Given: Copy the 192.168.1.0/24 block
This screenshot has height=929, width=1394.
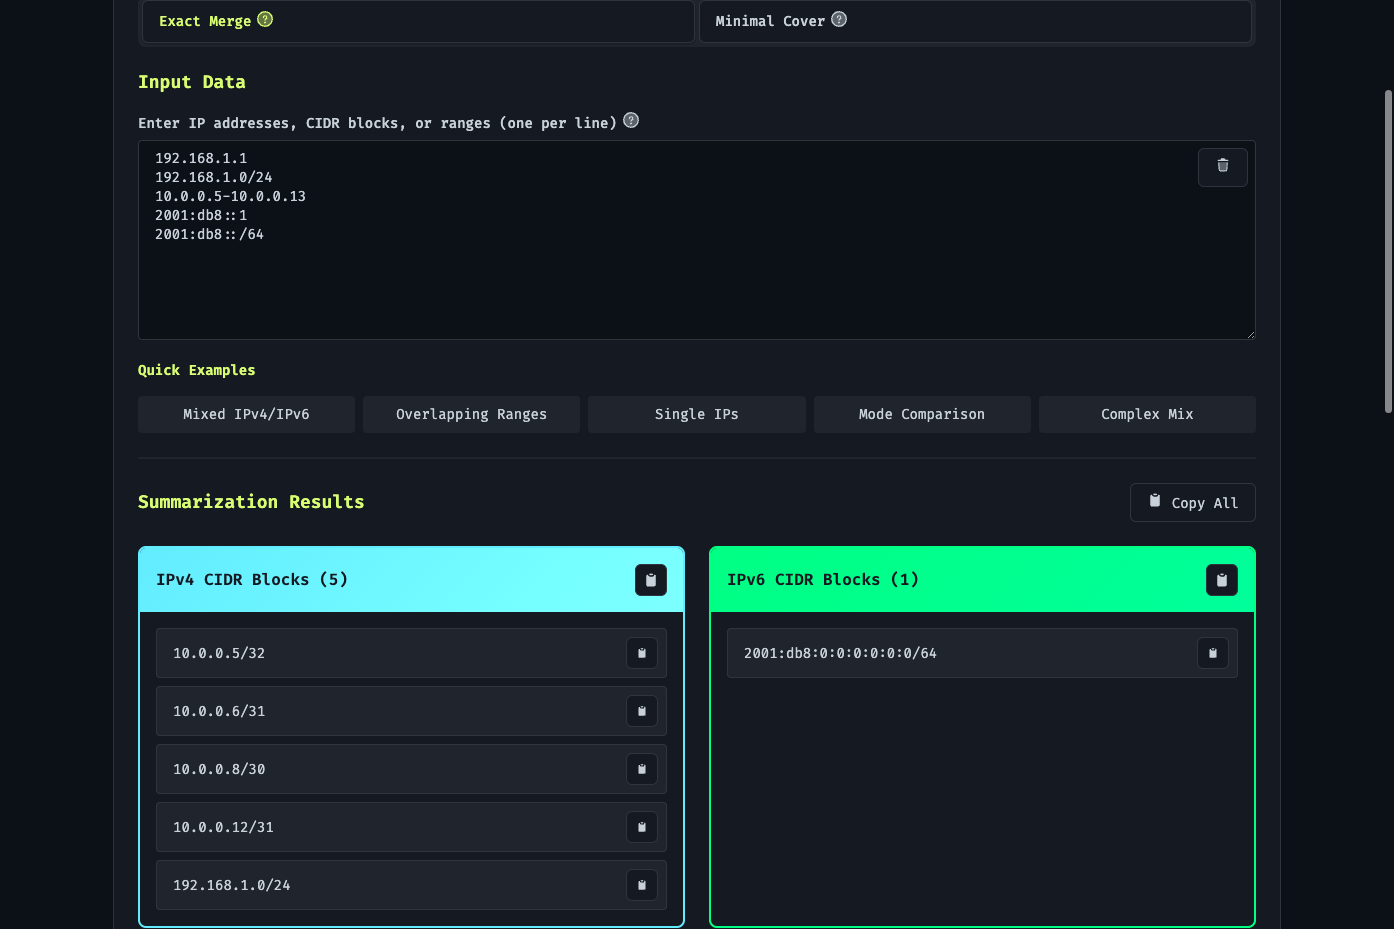Looking at the screenshot, I should tap(642, 885).
